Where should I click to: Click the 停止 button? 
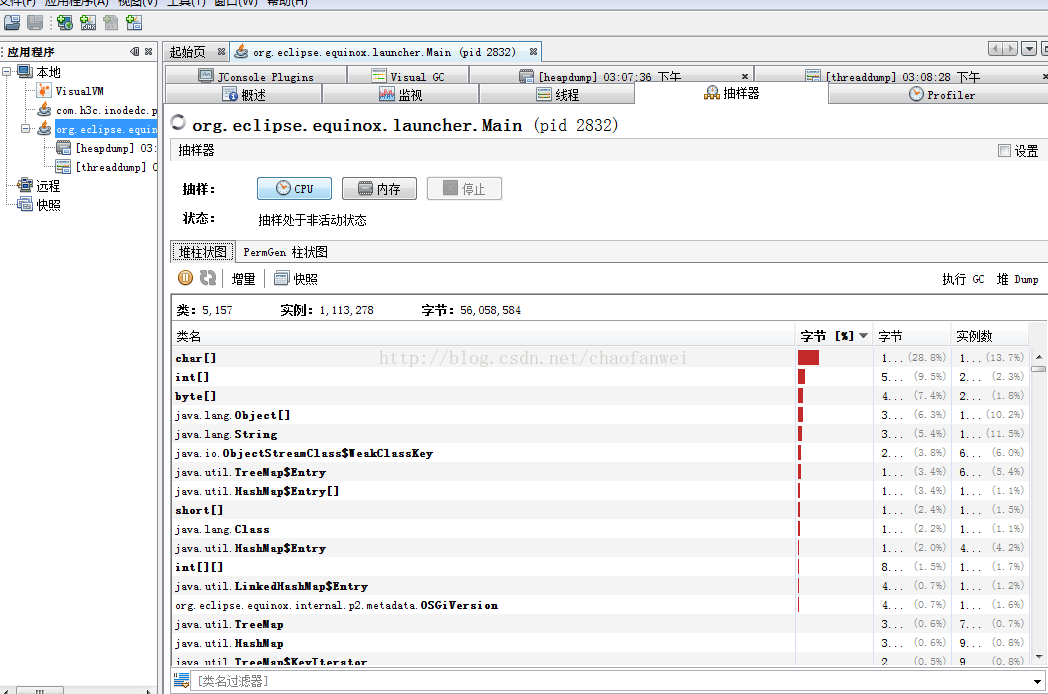(464, 189)
